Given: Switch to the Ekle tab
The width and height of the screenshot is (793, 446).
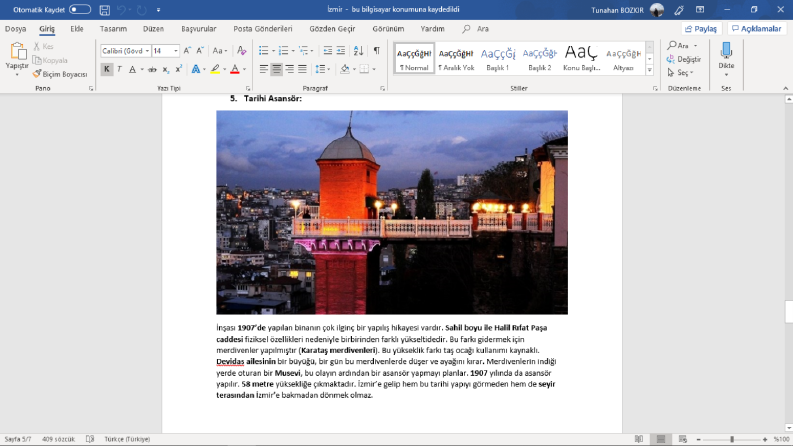Looking at the screenshot, I should pos(77,29).
